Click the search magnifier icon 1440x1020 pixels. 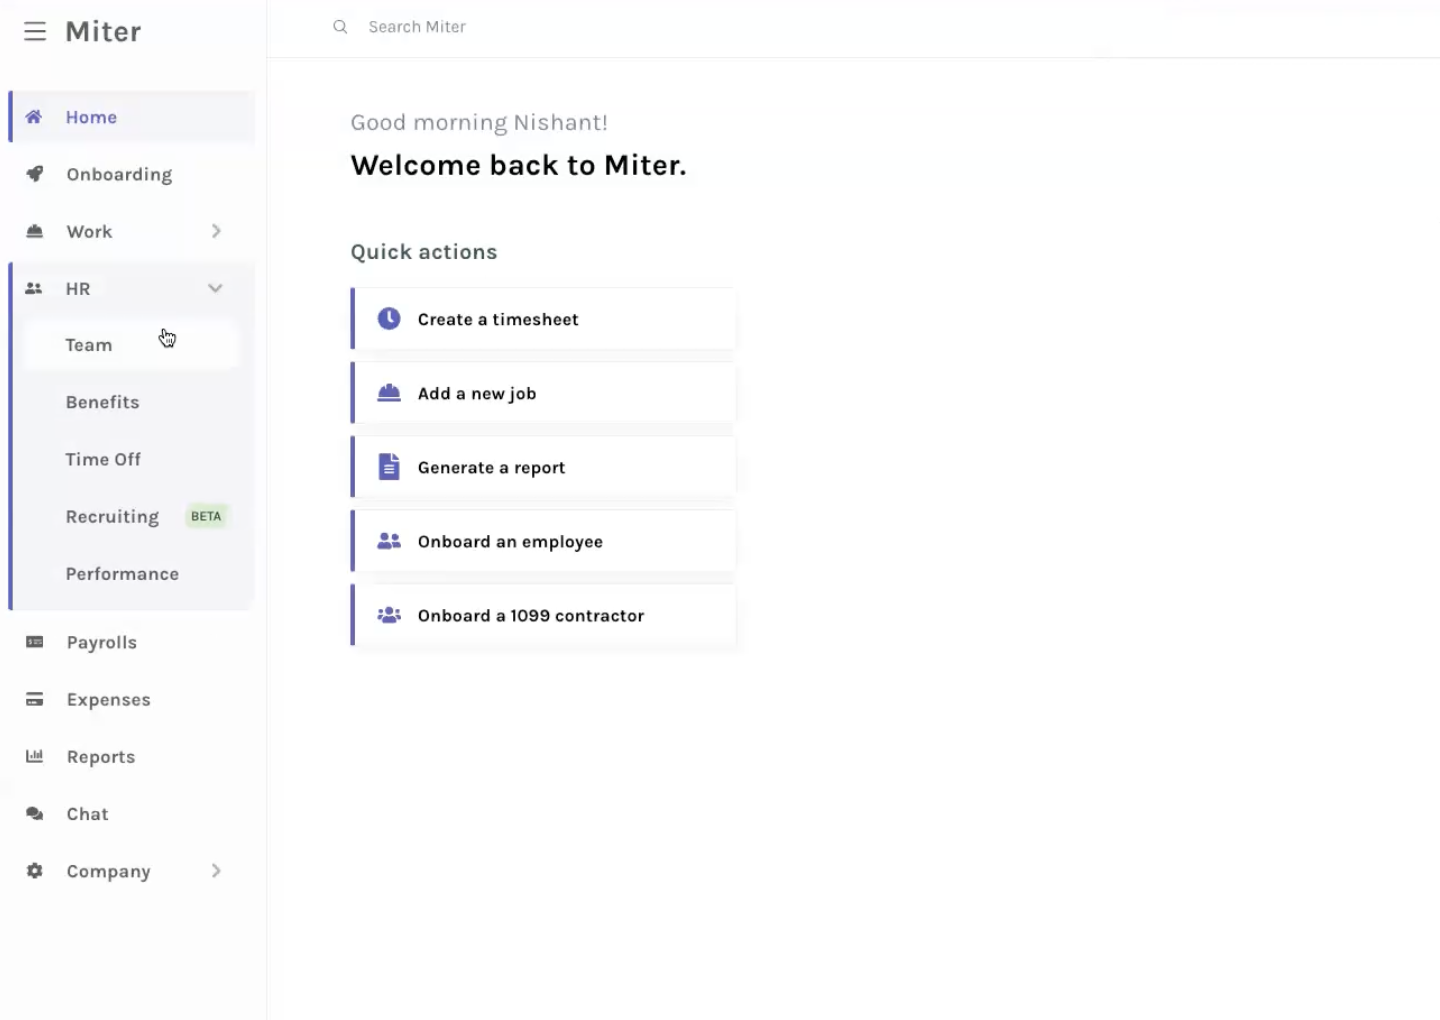point(340,27)
